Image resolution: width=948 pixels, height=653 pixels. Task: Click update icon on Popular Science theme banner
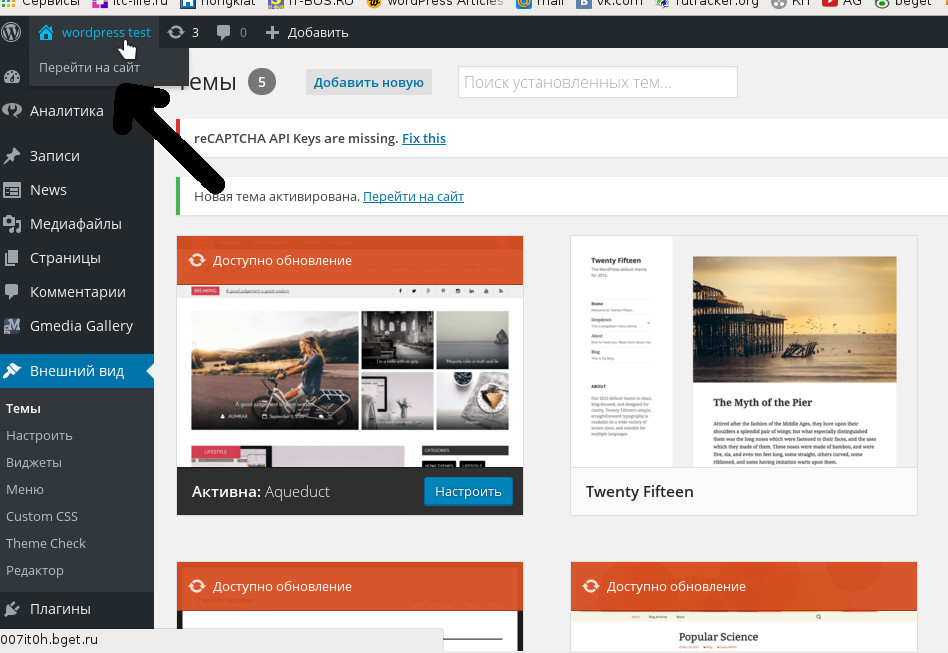click(x=591, y=586)
